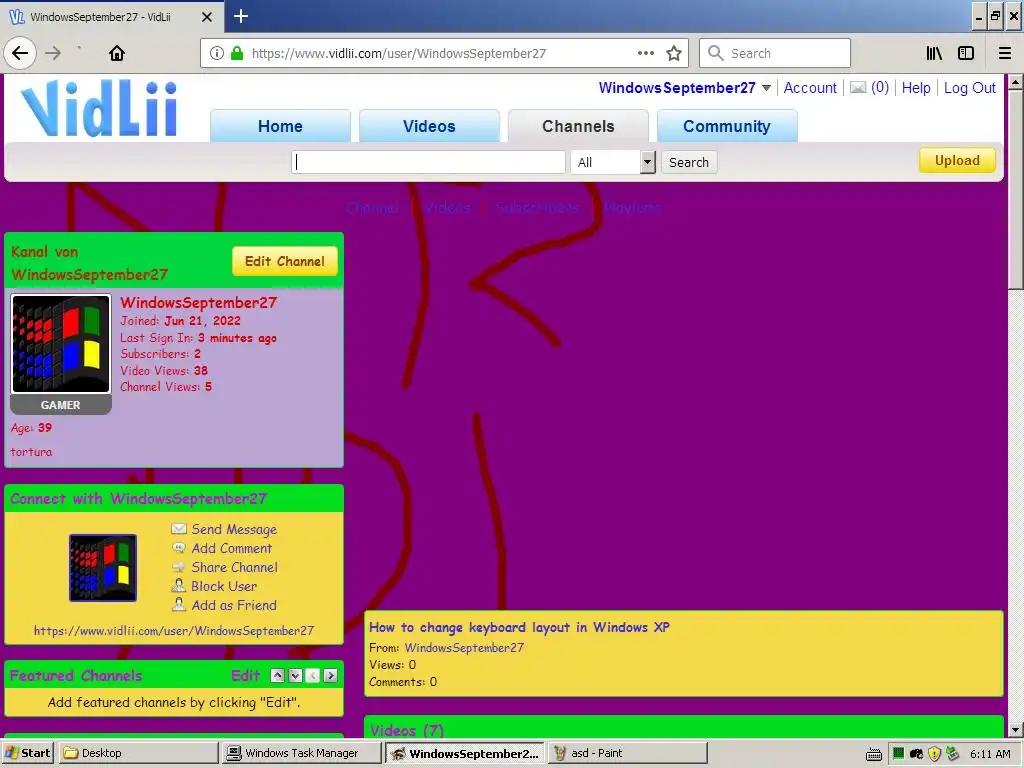The height and width of the screenshot is (768, 1024).
Task: Show site information icon in address bar
Action: [217, 54]
